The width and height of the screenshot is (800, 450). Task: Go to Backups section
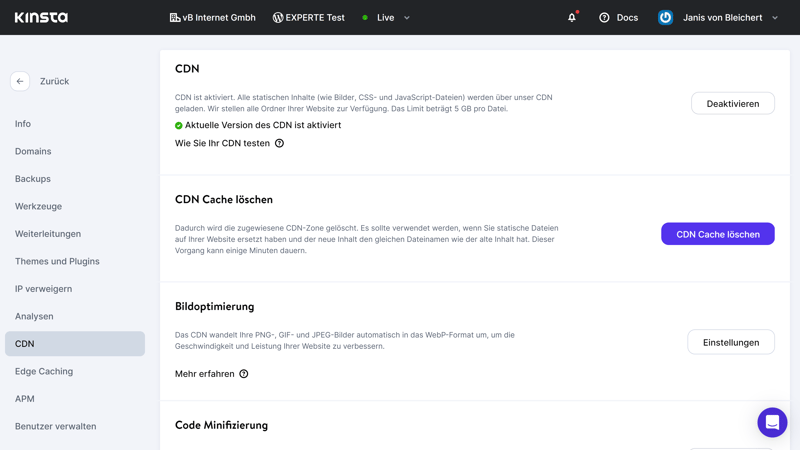click(x=33, y=179)
